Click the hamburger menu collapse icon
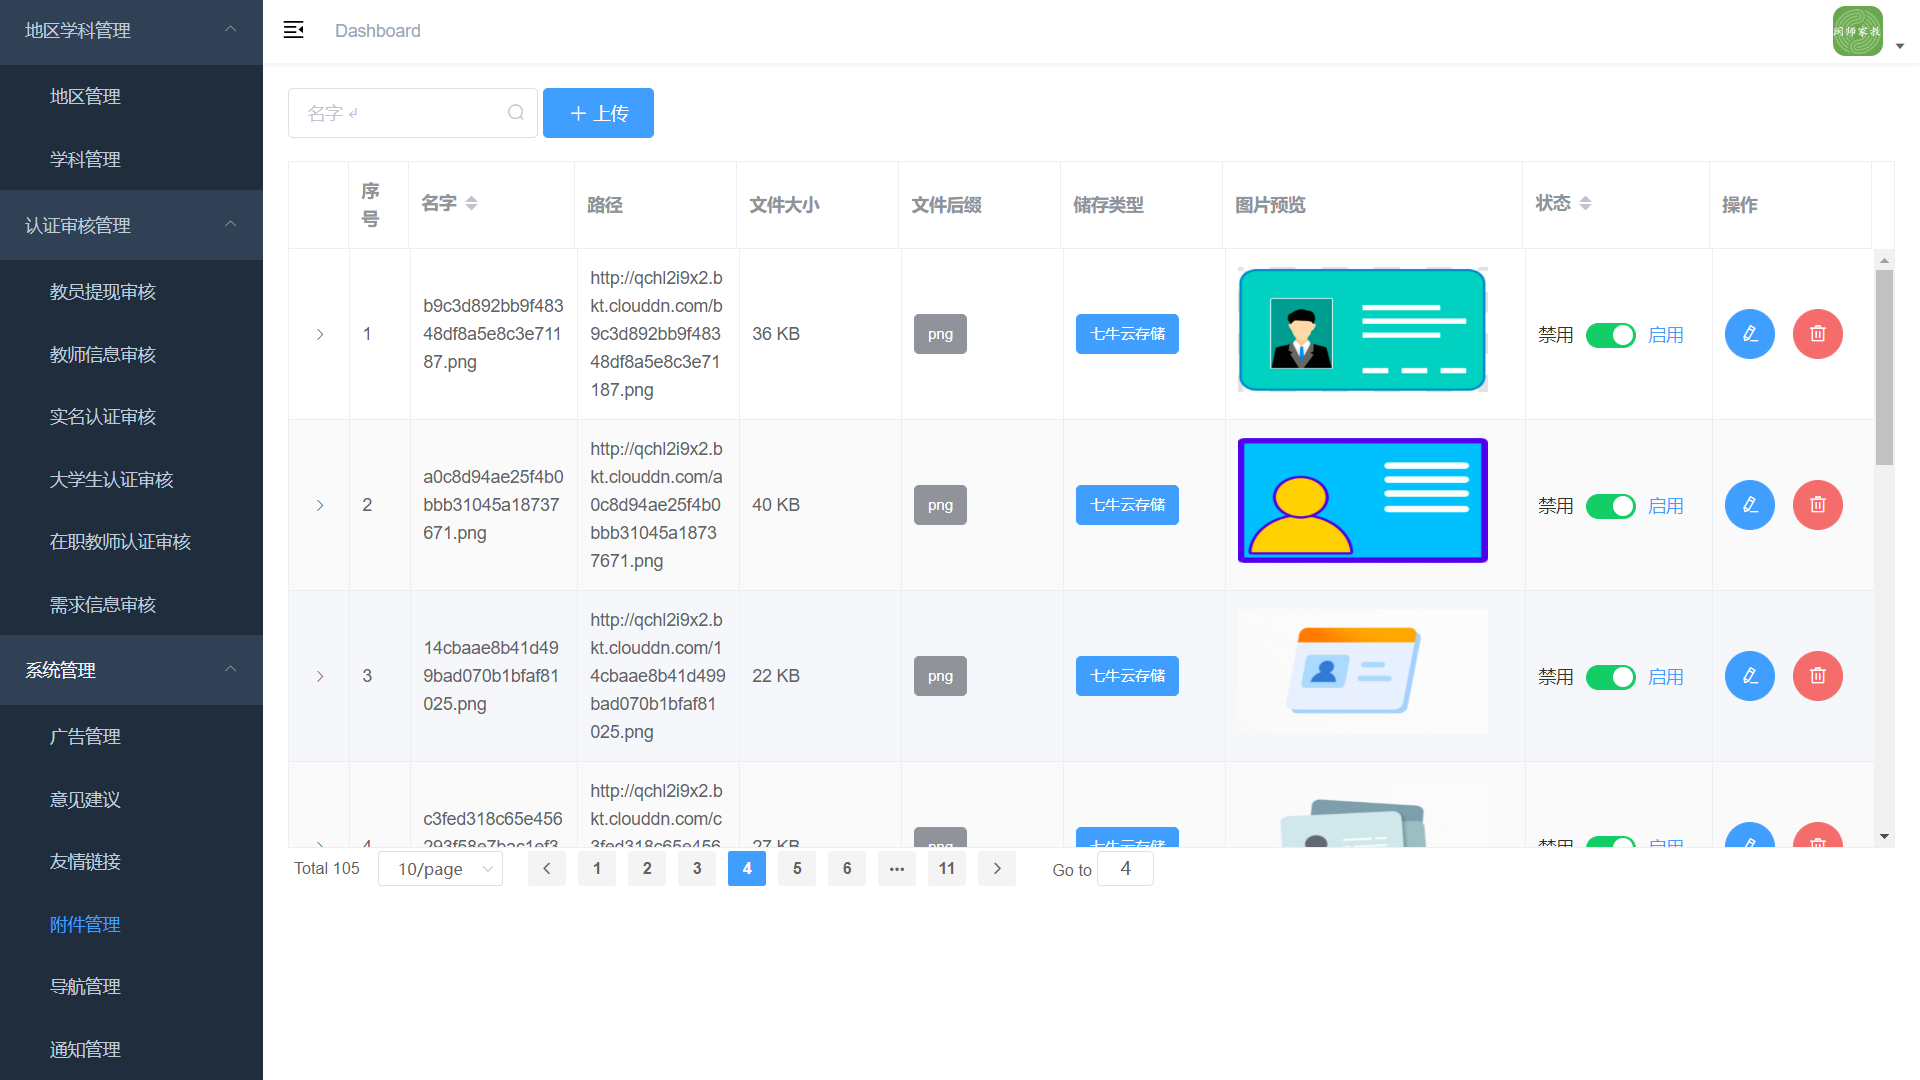The width and height of the screenshot is (1920, 1080). pyautogui.click(x=293, y=30)
